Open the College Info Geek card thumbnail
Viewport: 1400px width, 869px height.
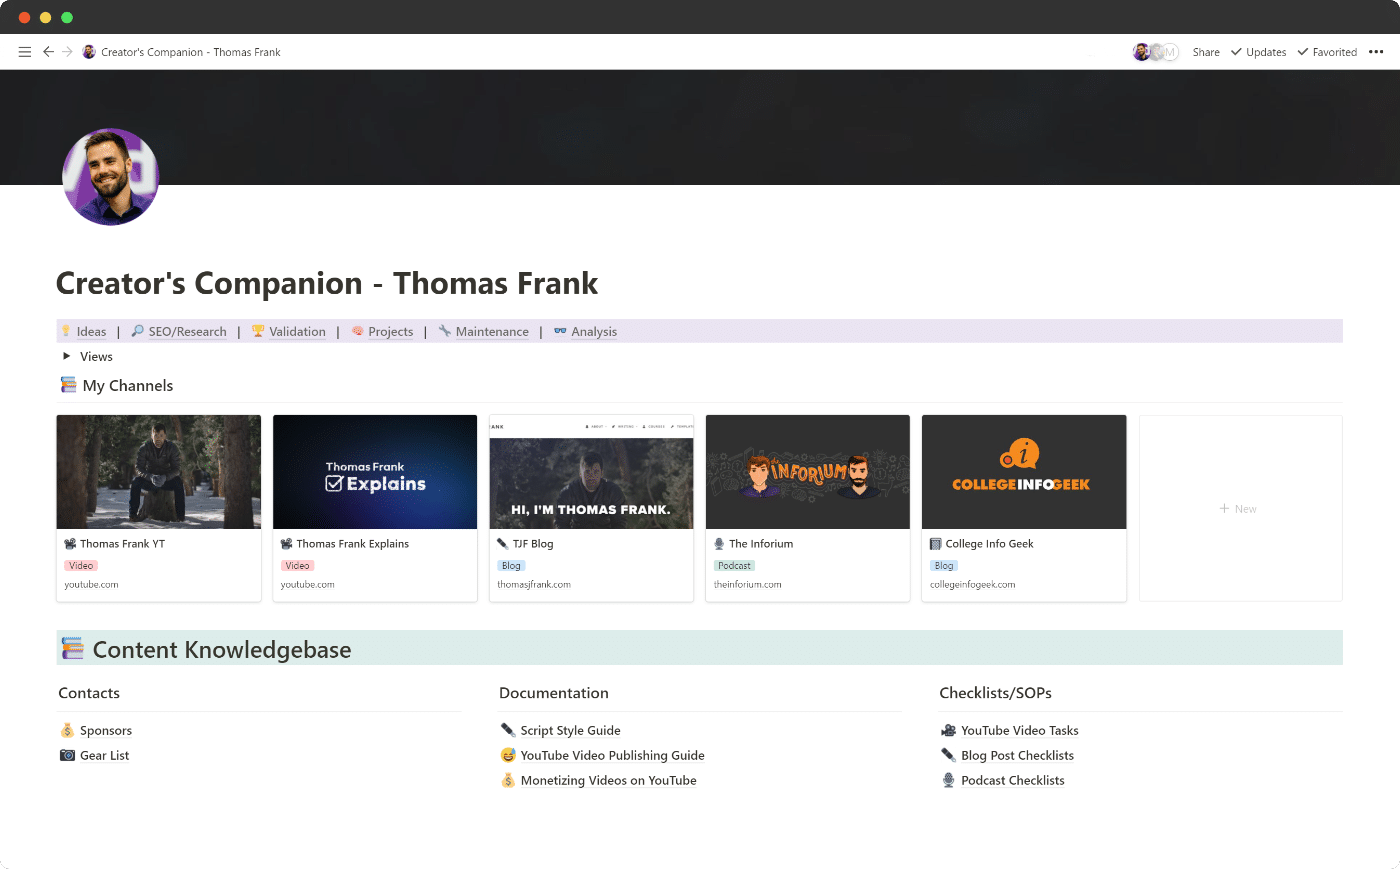point(1024,472)
